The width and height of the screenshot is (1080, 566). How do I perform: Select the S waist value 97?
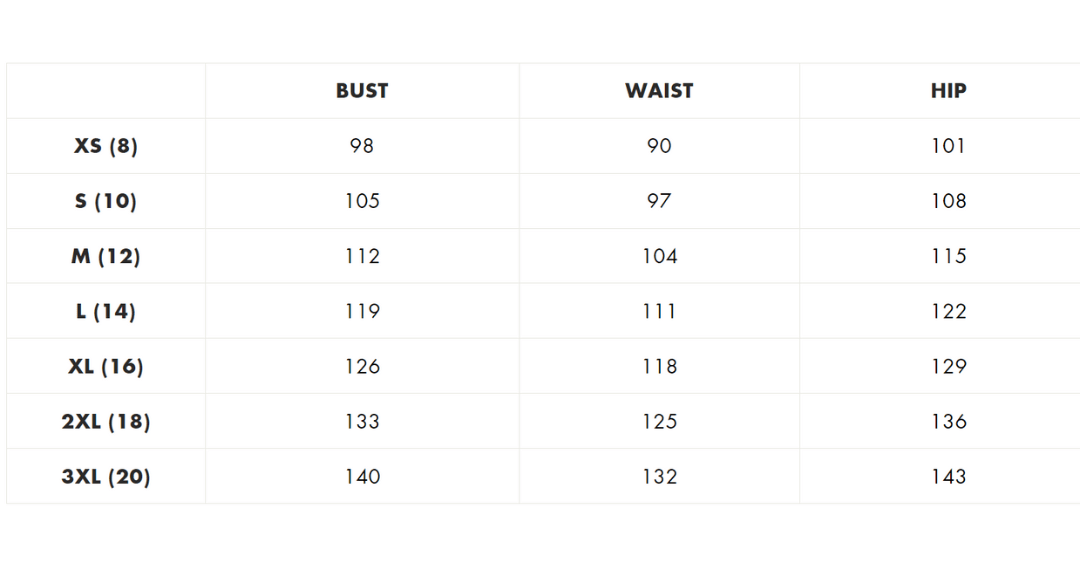tap(659, 201)
